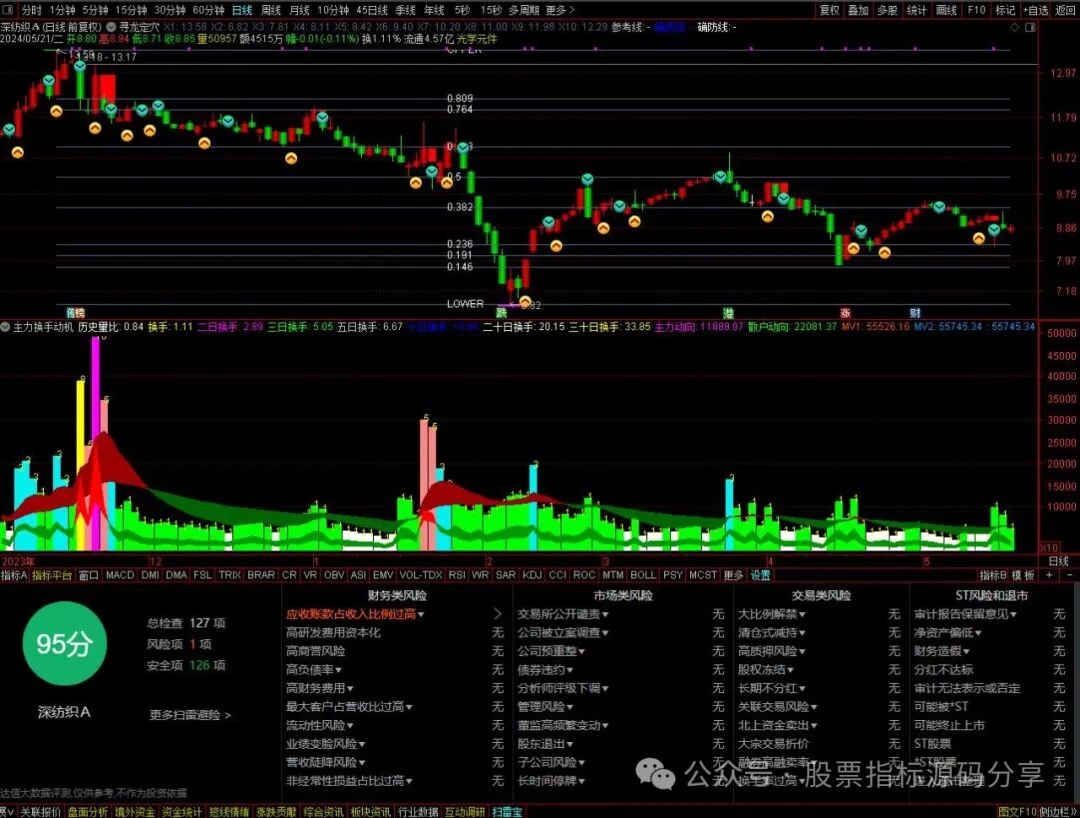Select the VOL-TDX indicator tab

420,575
